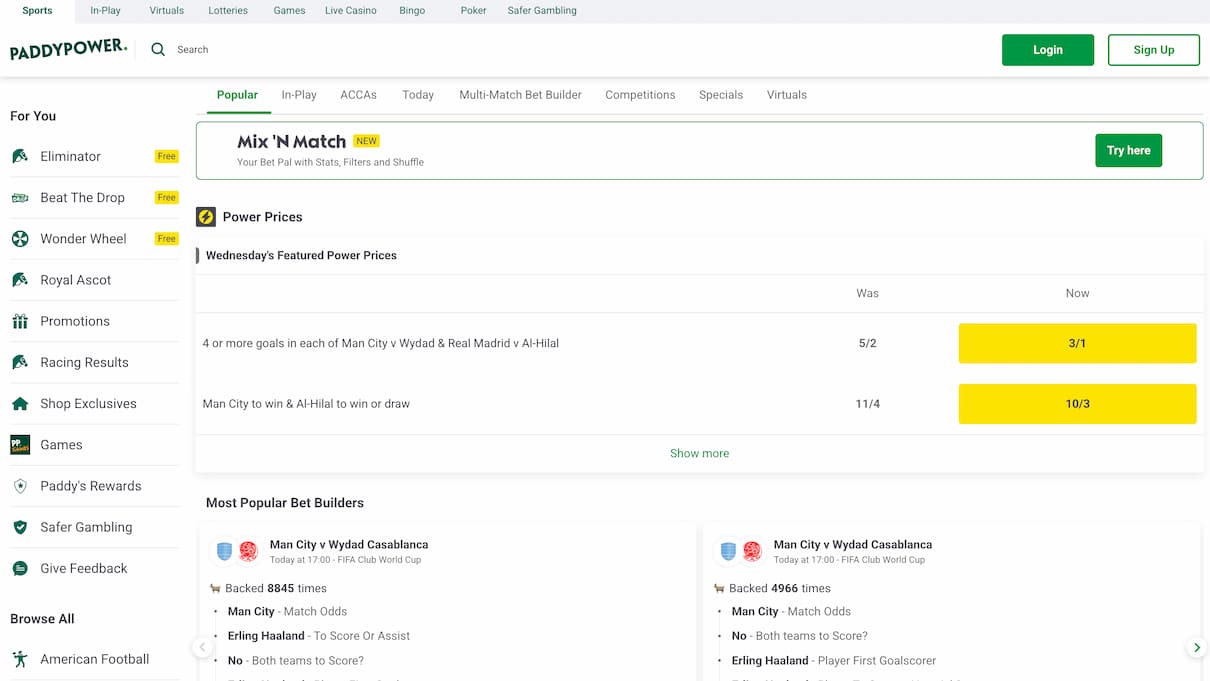Viewport: 1210px width, 681px height.
Task: Click the former price 11/4
Action: 867,404
